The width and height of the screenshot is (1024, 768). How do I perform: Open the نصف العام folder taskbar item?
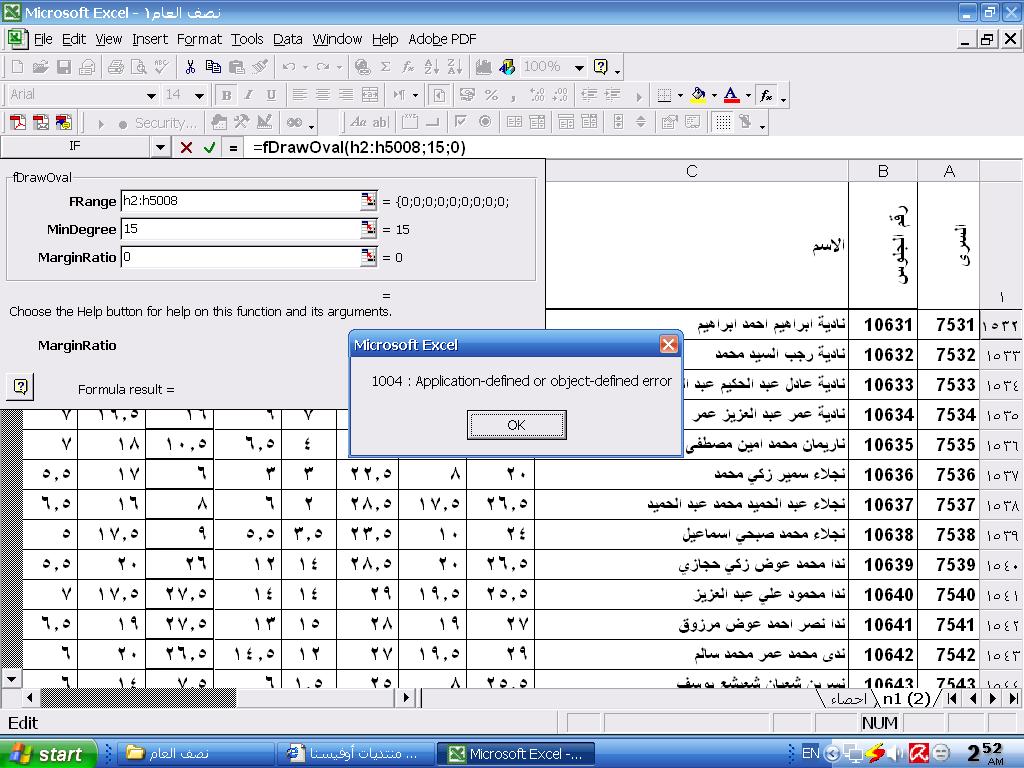click(x=196, y=754)
